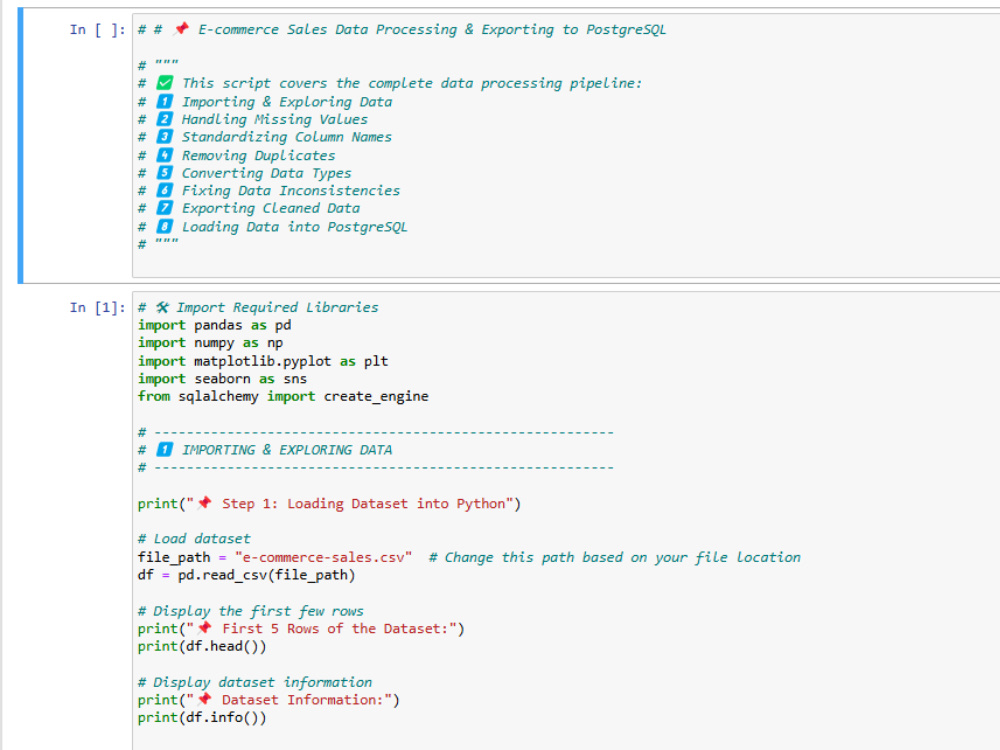The width and height of the screenshot is (1000, 750).
Task: Click number 1 emoji before 'Importing & Exploring Data'
Action: click(x=165, y=101)
